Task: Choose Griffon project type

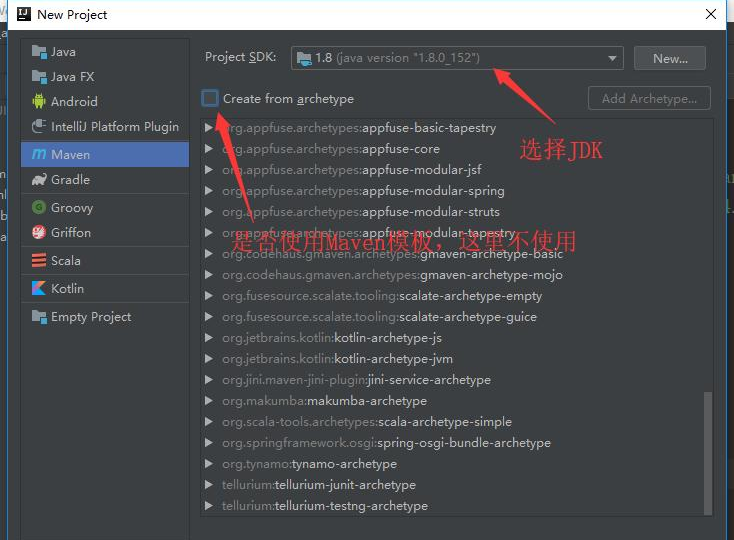Action: click(105, 233)
